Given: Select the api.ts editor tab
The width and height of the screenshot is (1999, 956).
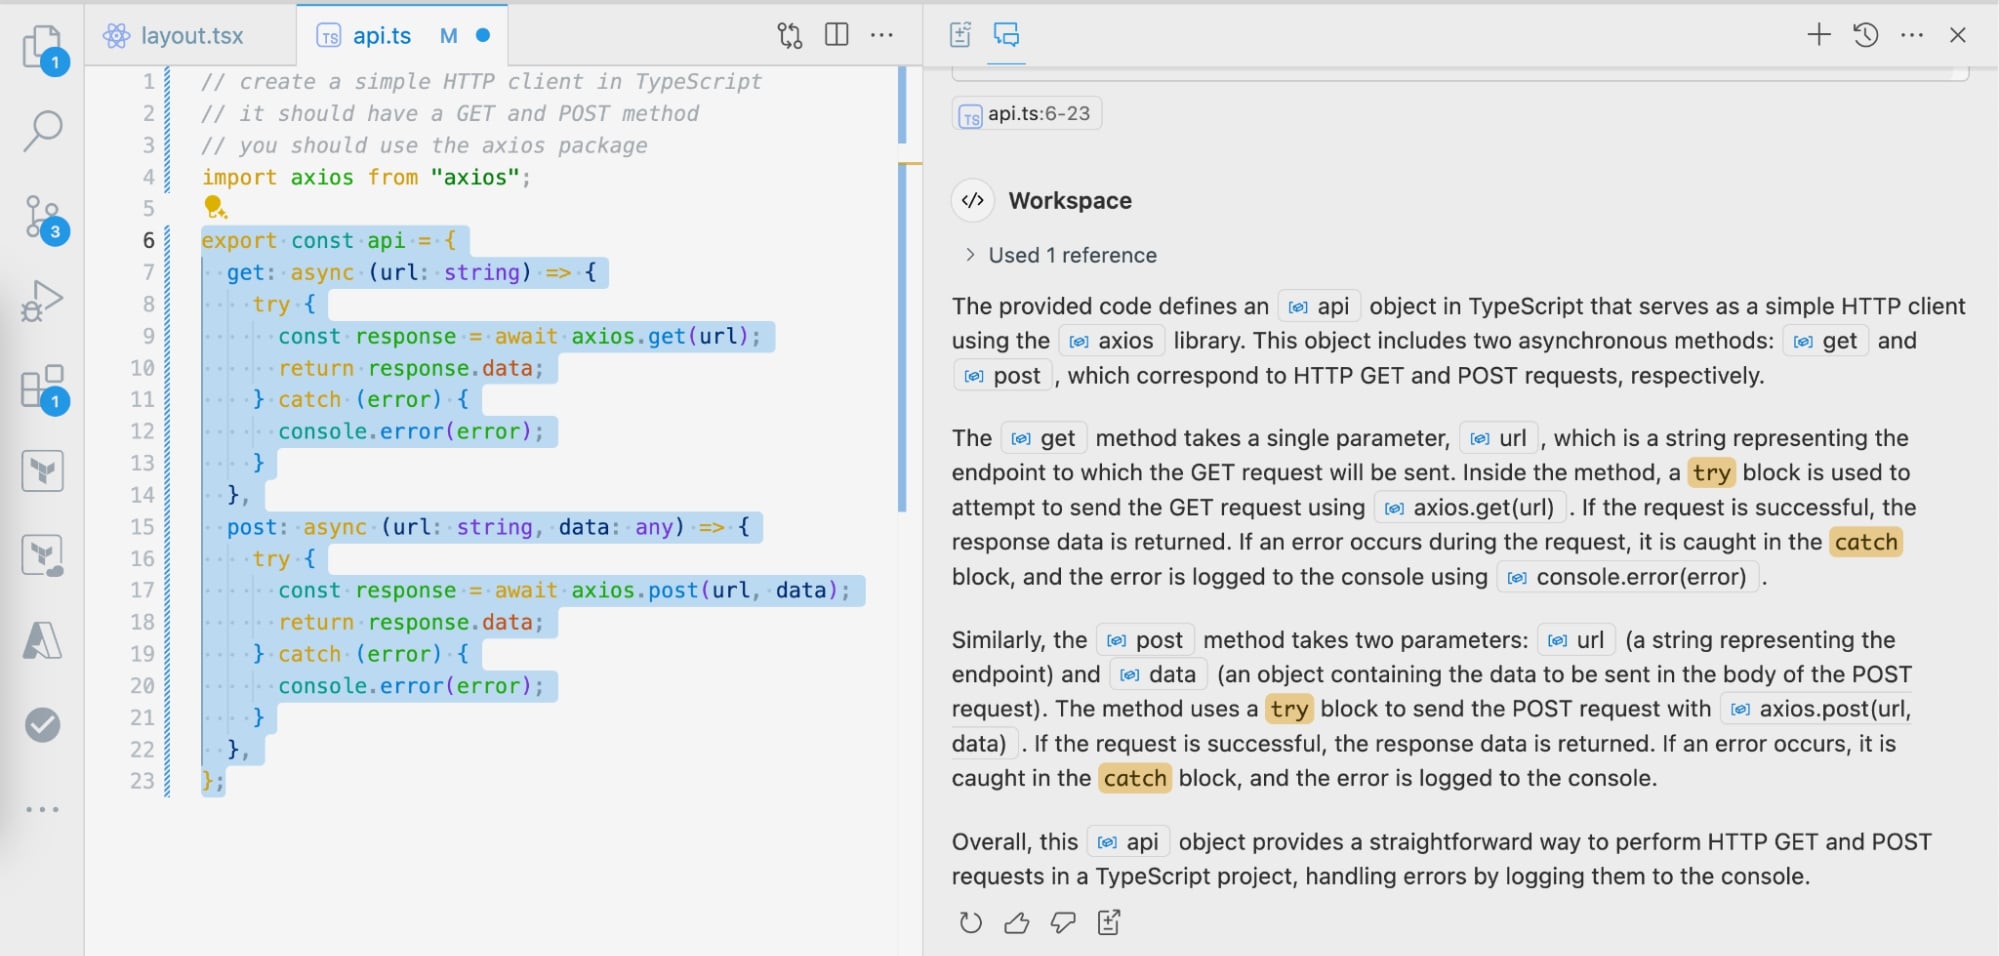Looking at the screenshot, I should pyautogui.click(x=381, y=36).
